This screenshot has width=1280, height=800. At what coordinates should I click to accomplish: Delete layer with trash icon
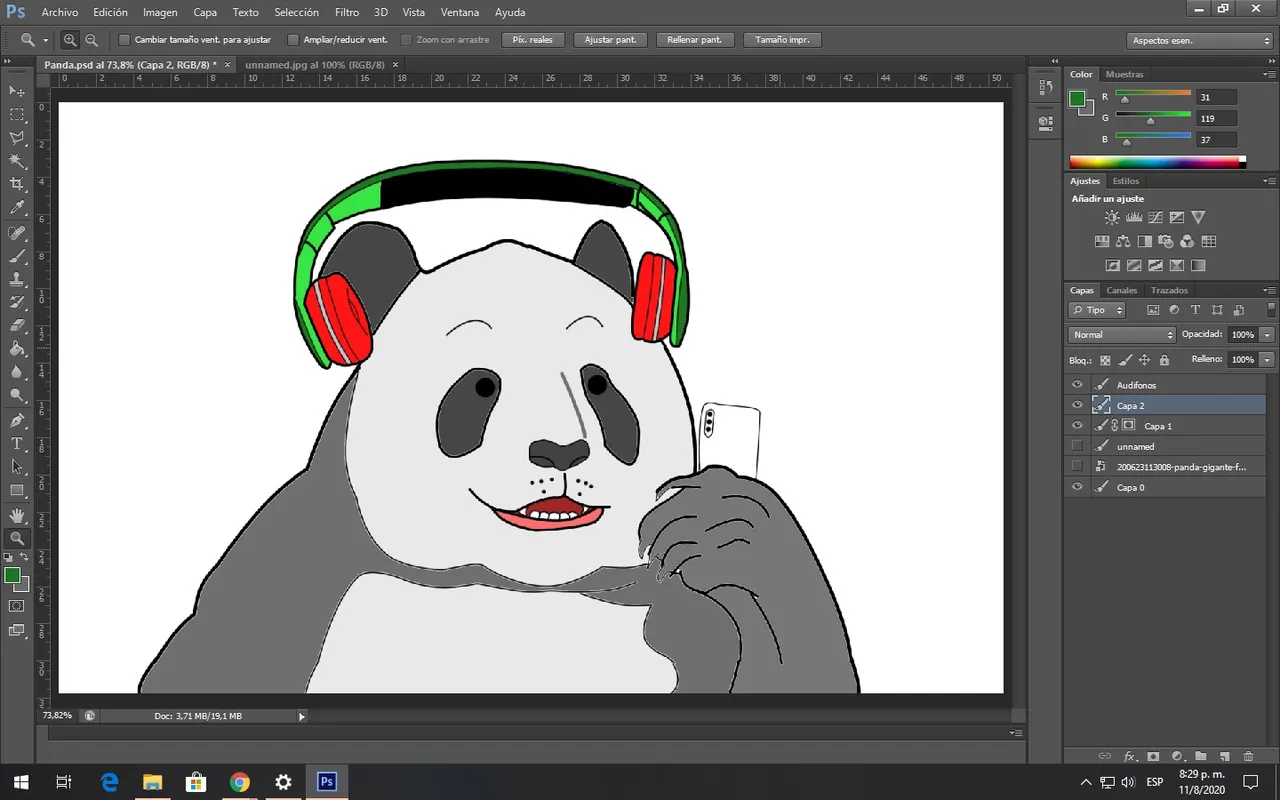(1248, 757)
